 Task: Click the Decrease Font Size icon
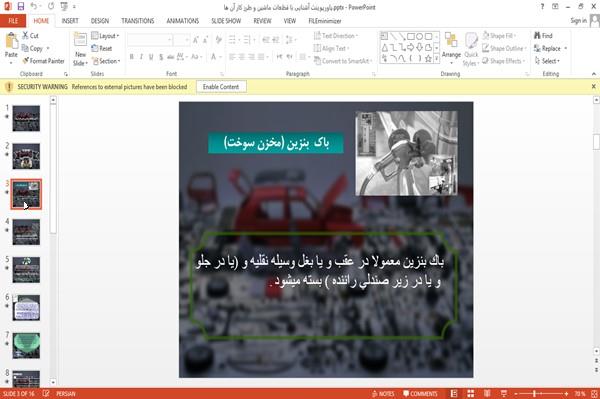tap(205, 40)
